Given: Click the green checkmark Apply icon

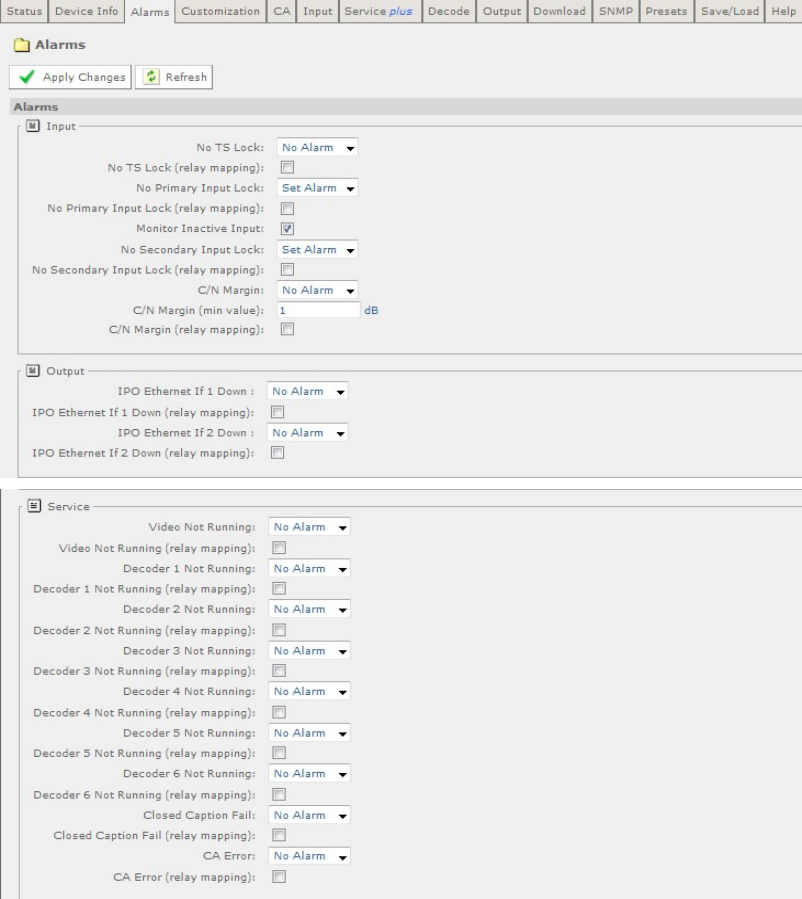Looking at the screenshot, I should tap(27, 77).
